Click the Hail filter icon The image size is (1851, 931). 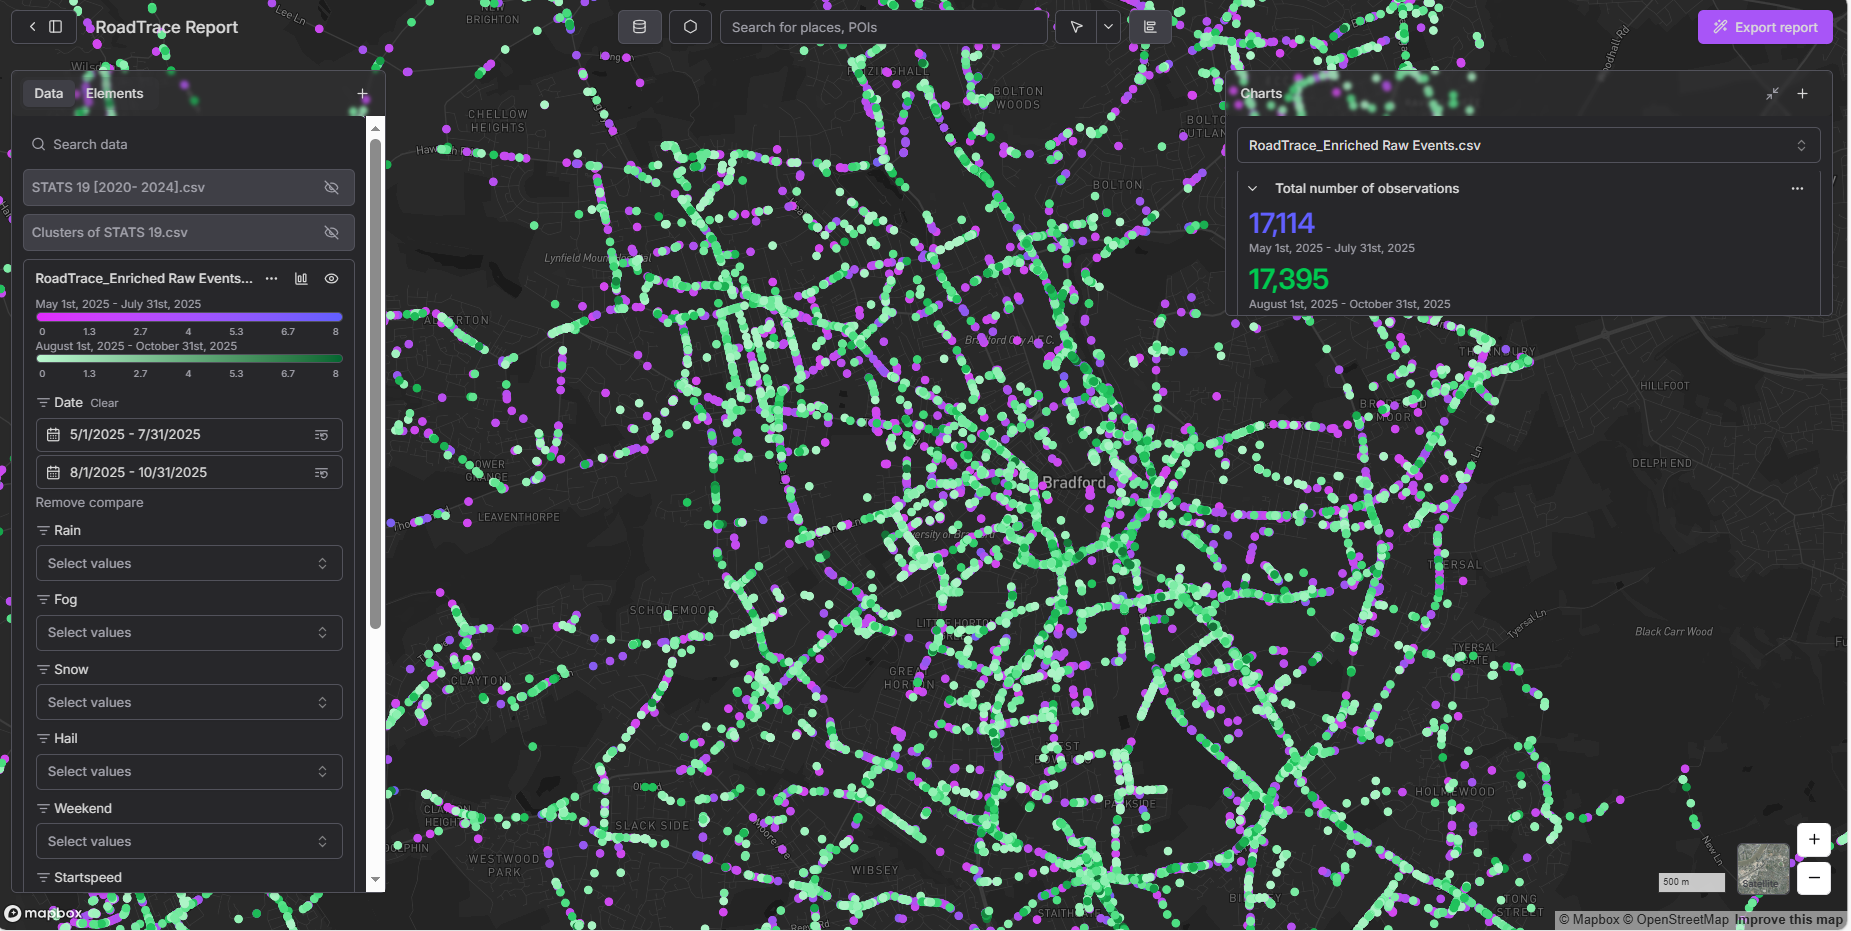coord(43,739)
